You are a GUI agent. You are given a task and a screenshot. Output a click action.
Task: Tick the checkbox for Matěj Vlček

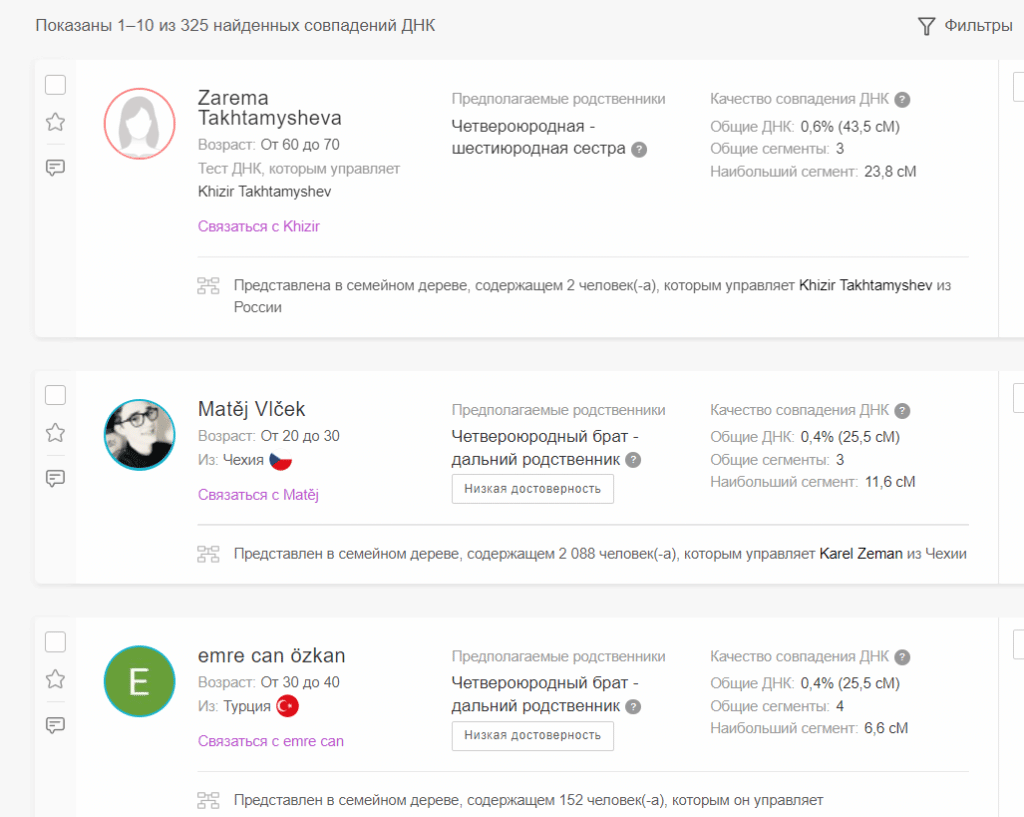pyautogui.click(x=56, y=395)
